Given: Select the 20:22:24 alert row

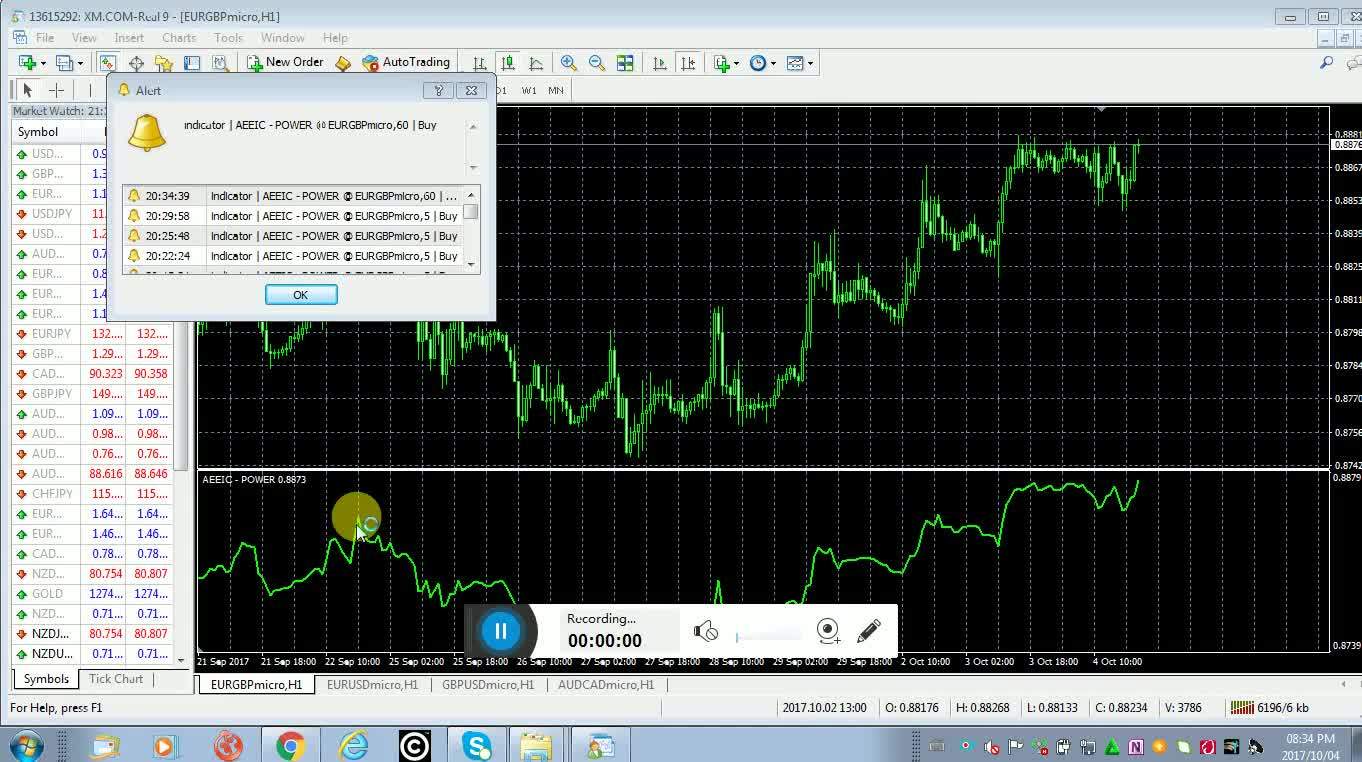Looking at the screenshot, I should click(293, 256).
